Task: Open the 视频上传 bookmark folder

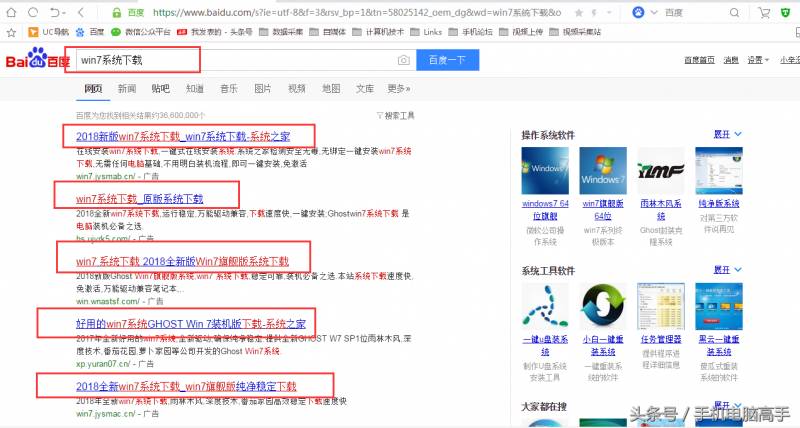Action: (x=520, y=32)
